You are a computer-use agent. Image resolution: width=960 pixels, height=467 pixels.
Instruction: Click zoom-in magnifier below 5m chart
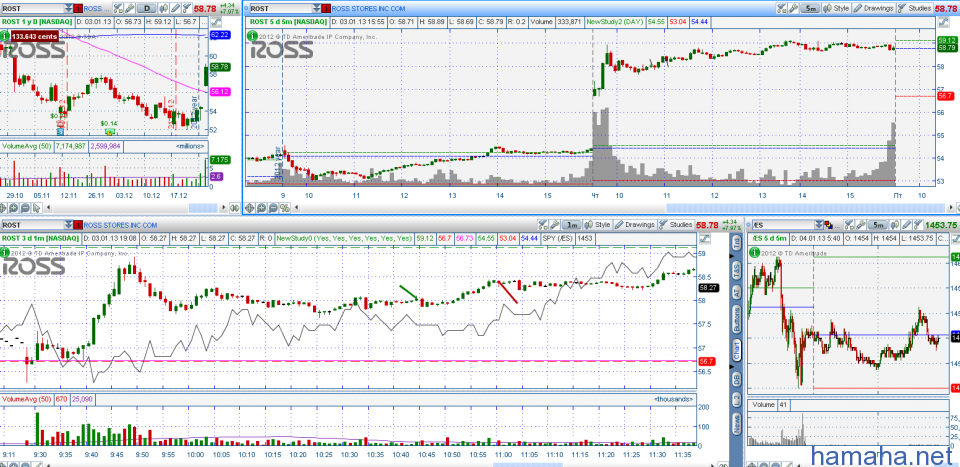(x=261, y=208)
